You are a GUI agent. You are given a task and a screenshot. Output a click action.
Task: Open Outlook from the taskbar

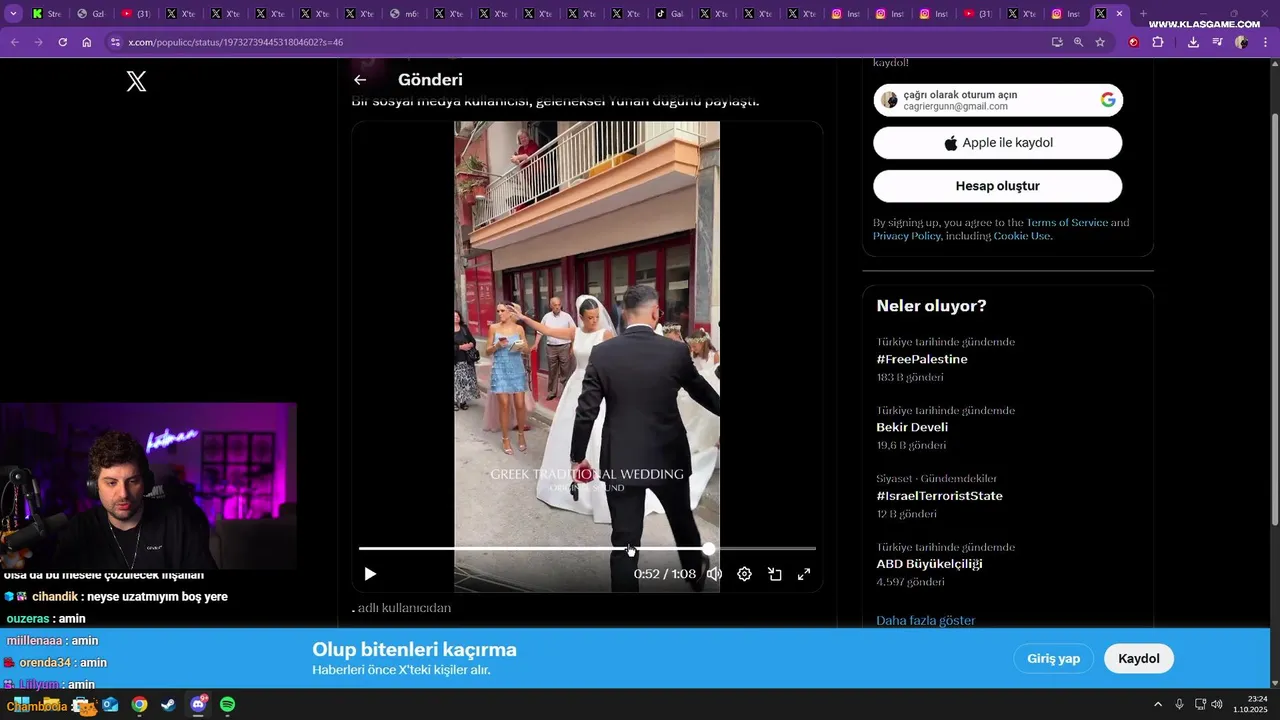(110, 704)
